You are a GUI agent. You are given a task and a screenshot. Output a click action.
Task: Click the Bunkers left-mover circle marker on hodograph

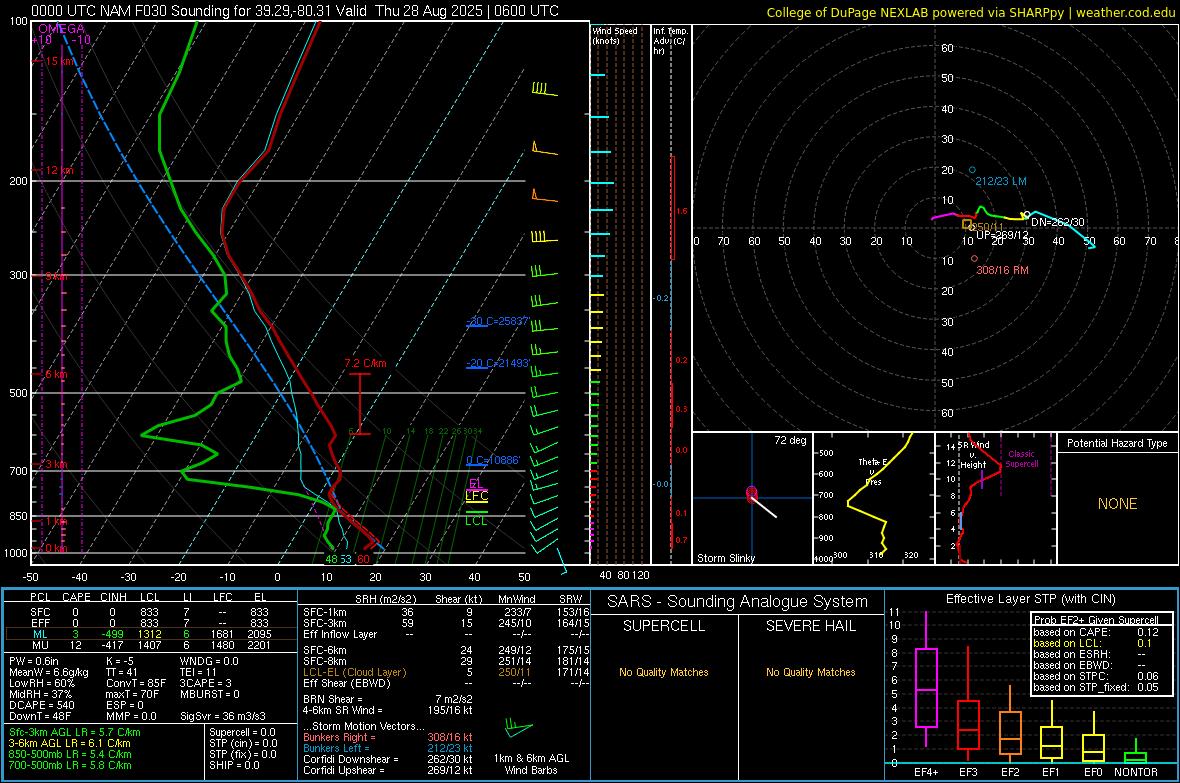(972, 170)
